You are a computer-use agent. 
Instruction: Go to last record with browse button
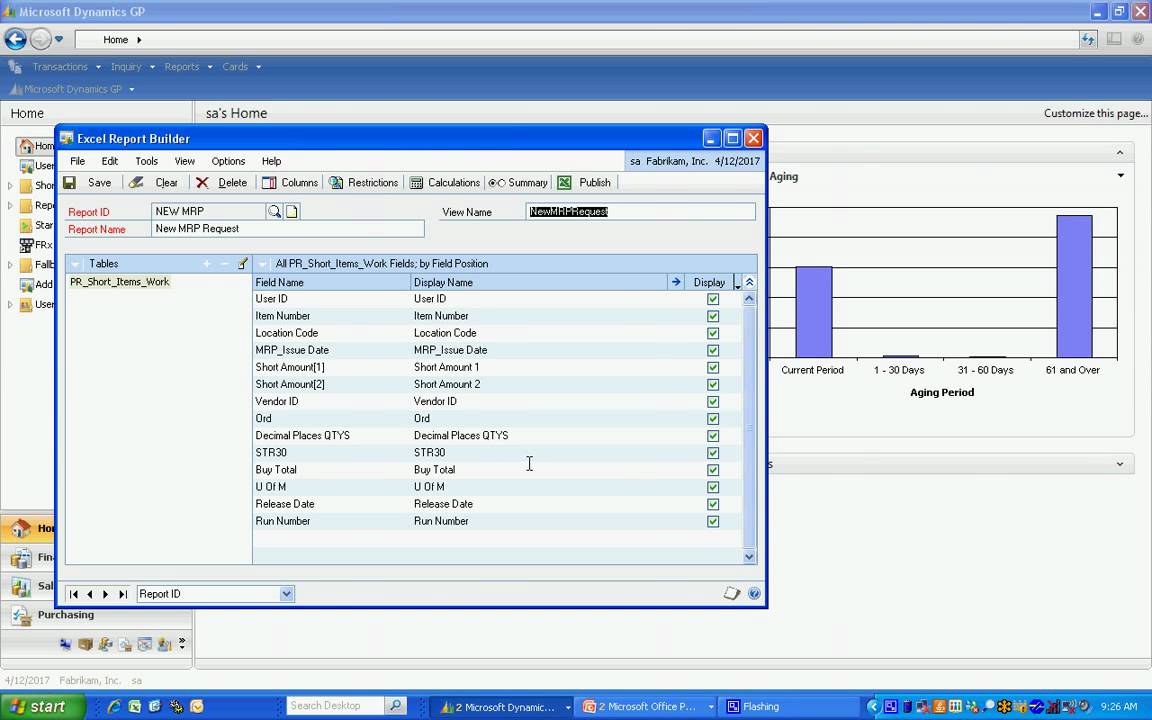point(123,594)
